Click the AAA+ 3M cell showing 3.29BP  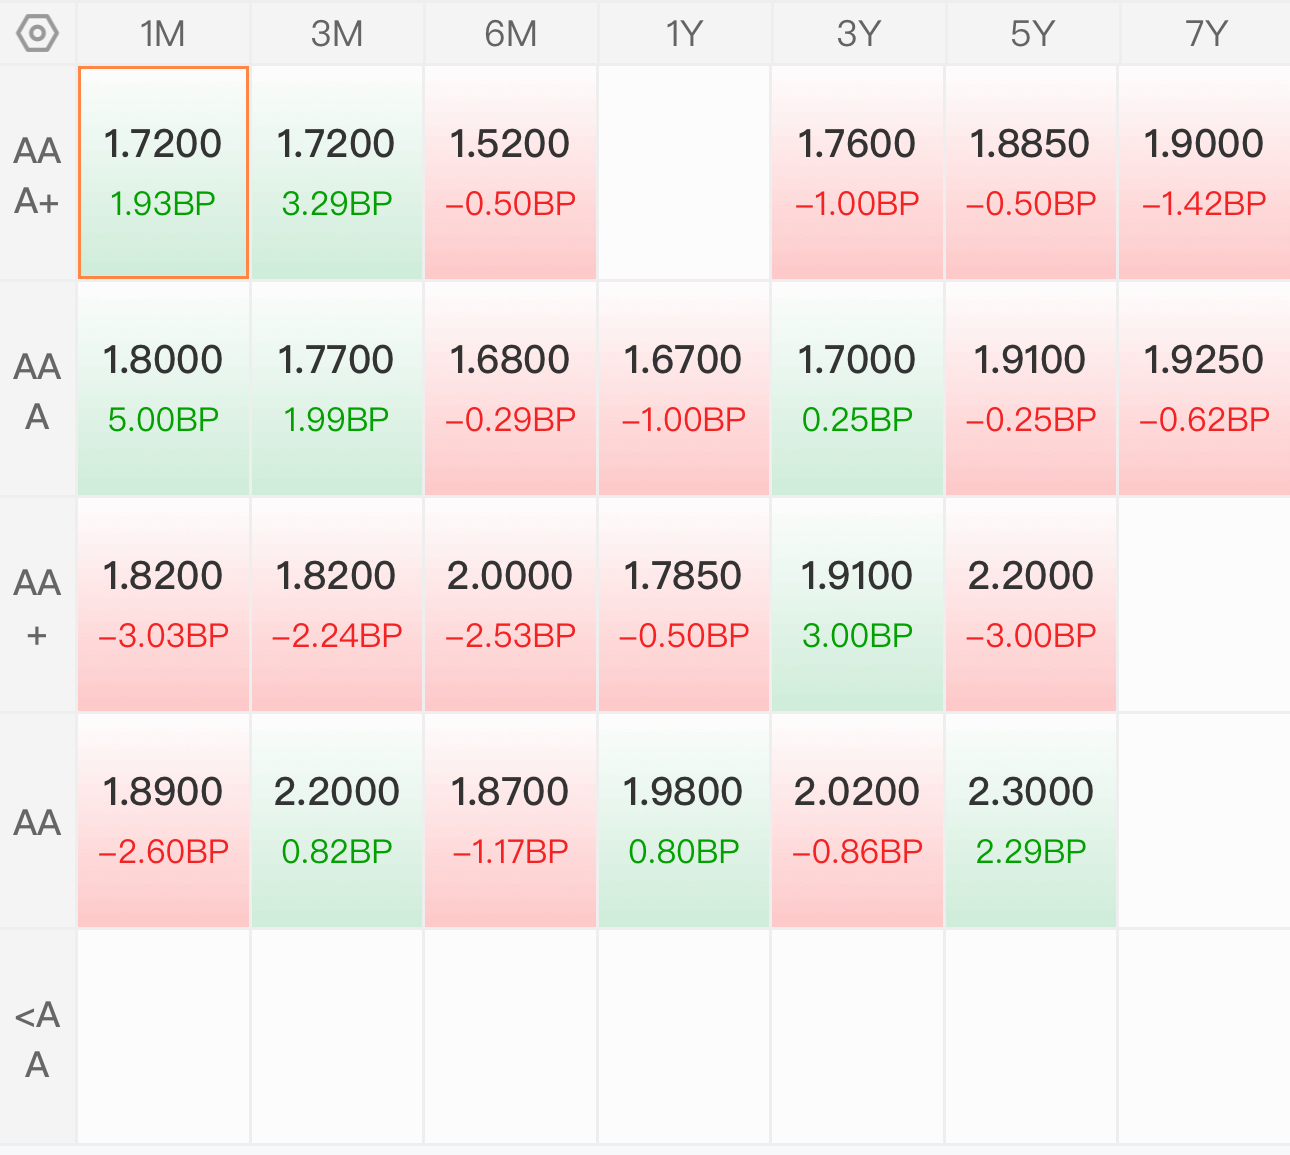pyautogui.click(x=337, y=173)
